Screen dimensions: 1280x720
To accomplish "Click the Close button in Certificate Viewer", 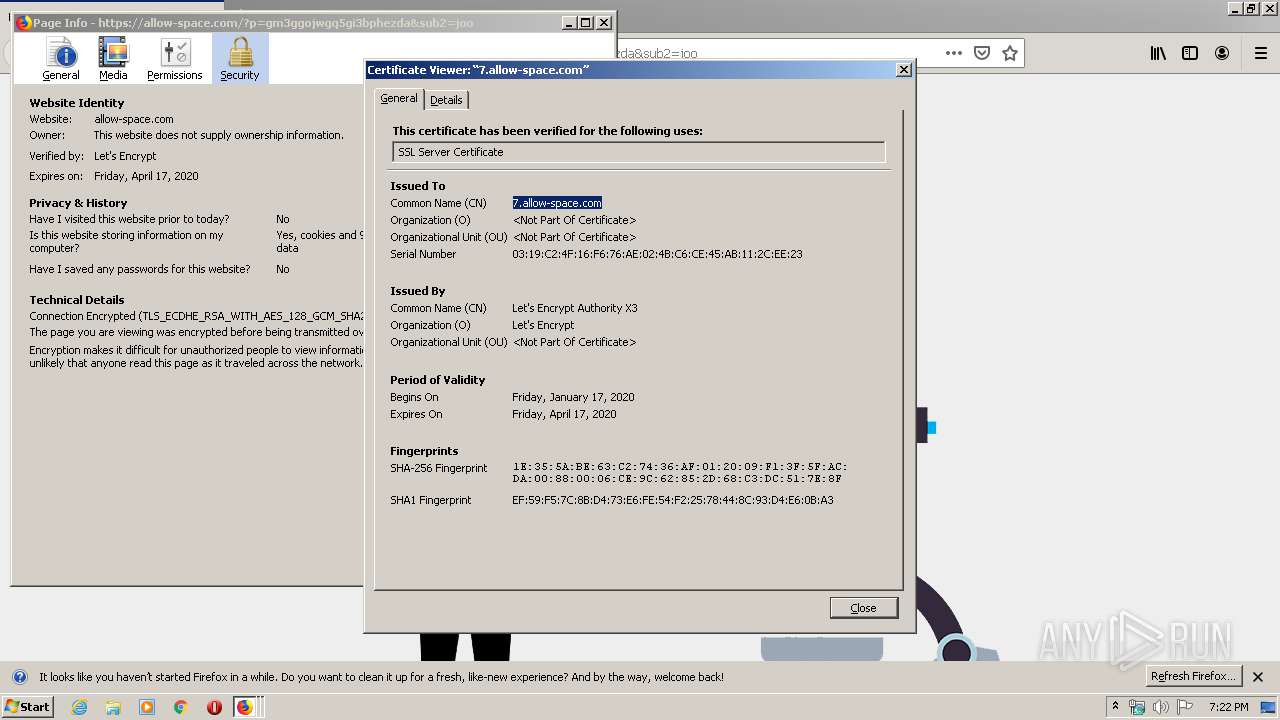I will (x=864, y=608).
